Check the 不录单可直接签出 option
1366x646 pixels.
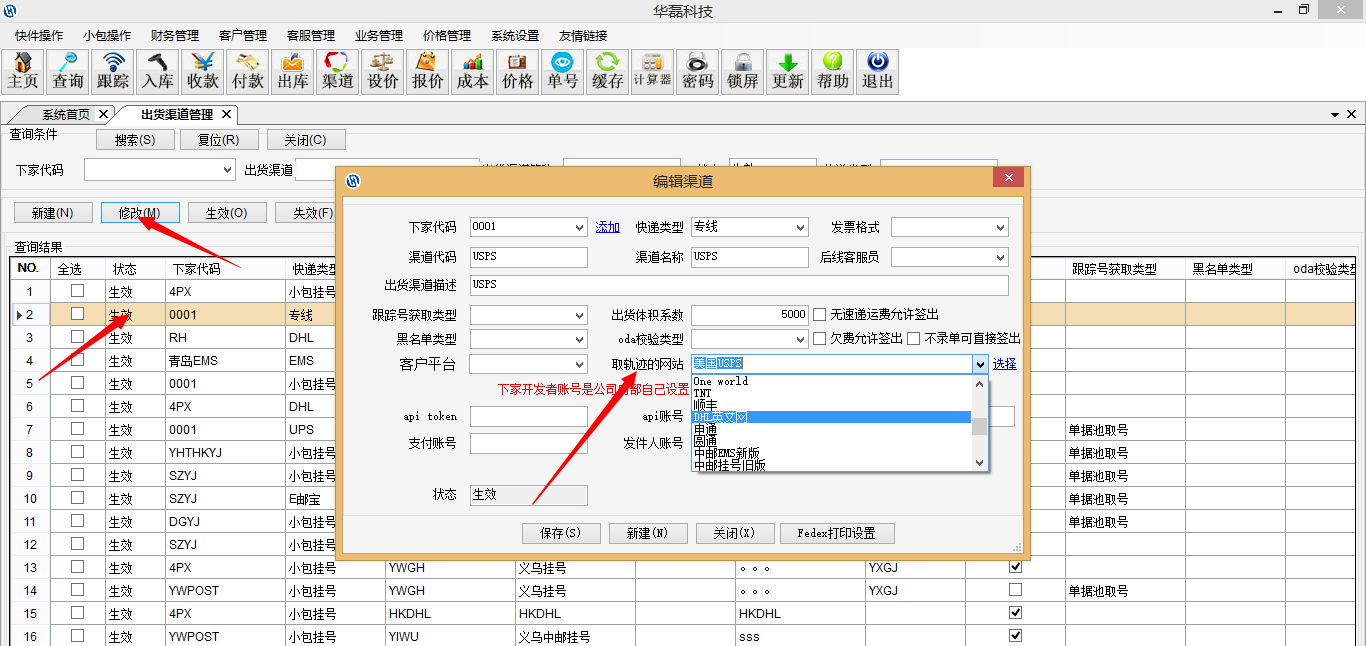point(914,339)
